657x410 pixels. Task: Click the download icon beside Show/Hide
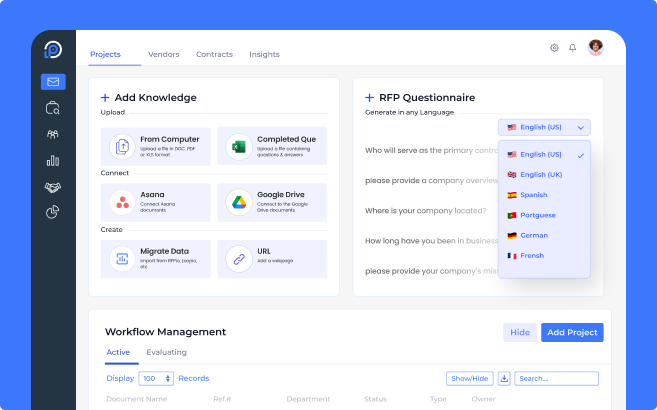(x=504, y=378)
